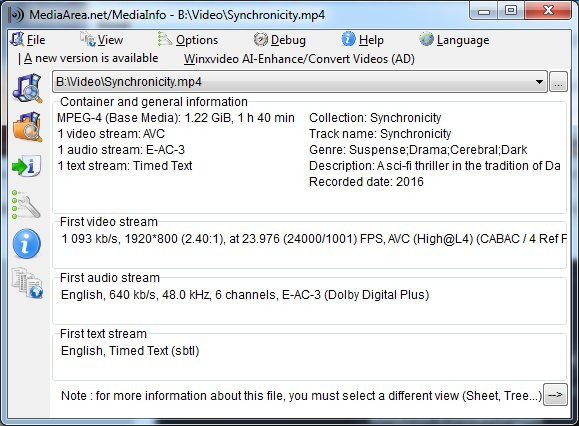
Task: Click the blue About info sidebar icon
Action: click(27, 244)
